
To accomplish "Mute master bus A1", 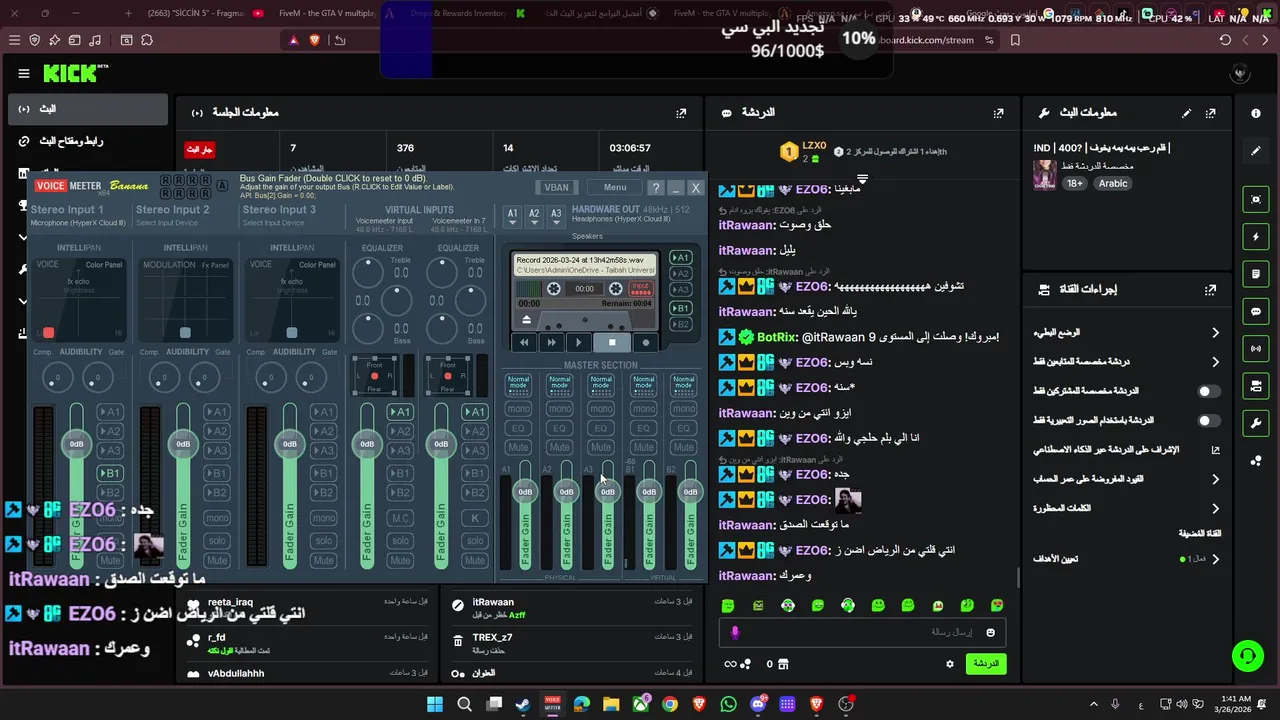I will pyautogui.click(x=518, y=447).
